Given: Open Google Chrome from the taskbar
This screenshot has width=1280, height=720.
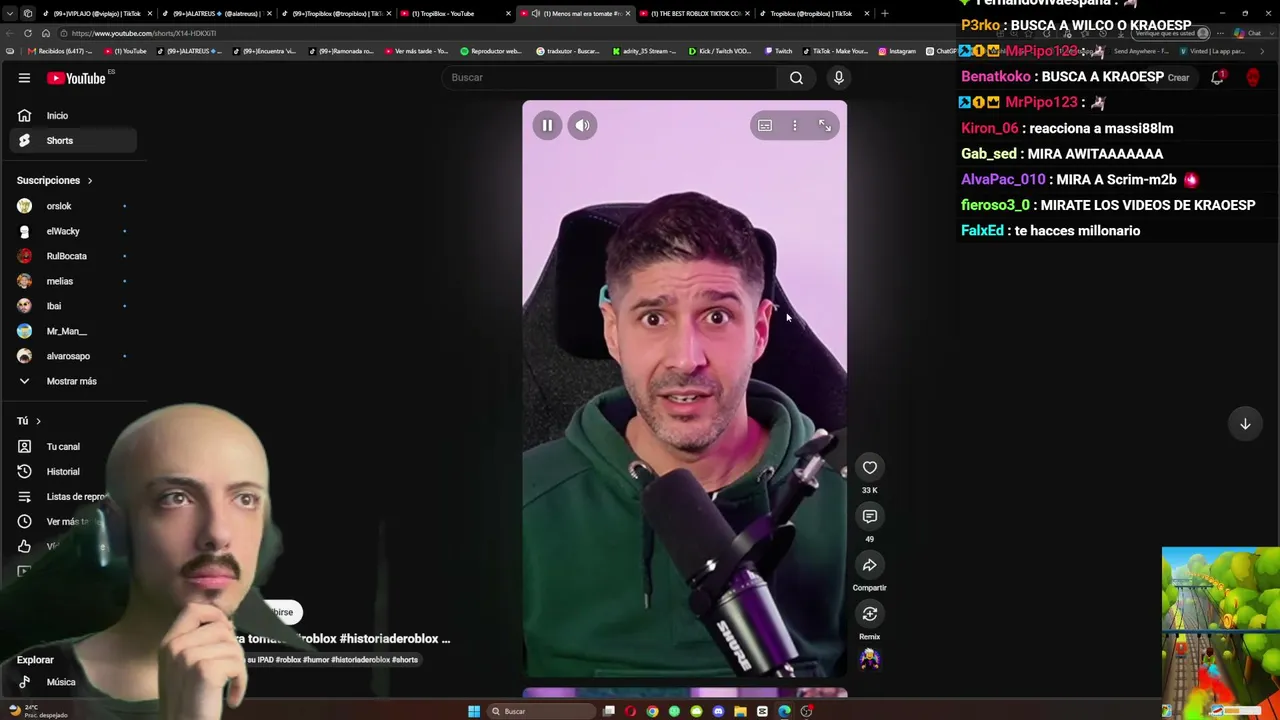Looking at the screenshot, I should coord(652,711).
